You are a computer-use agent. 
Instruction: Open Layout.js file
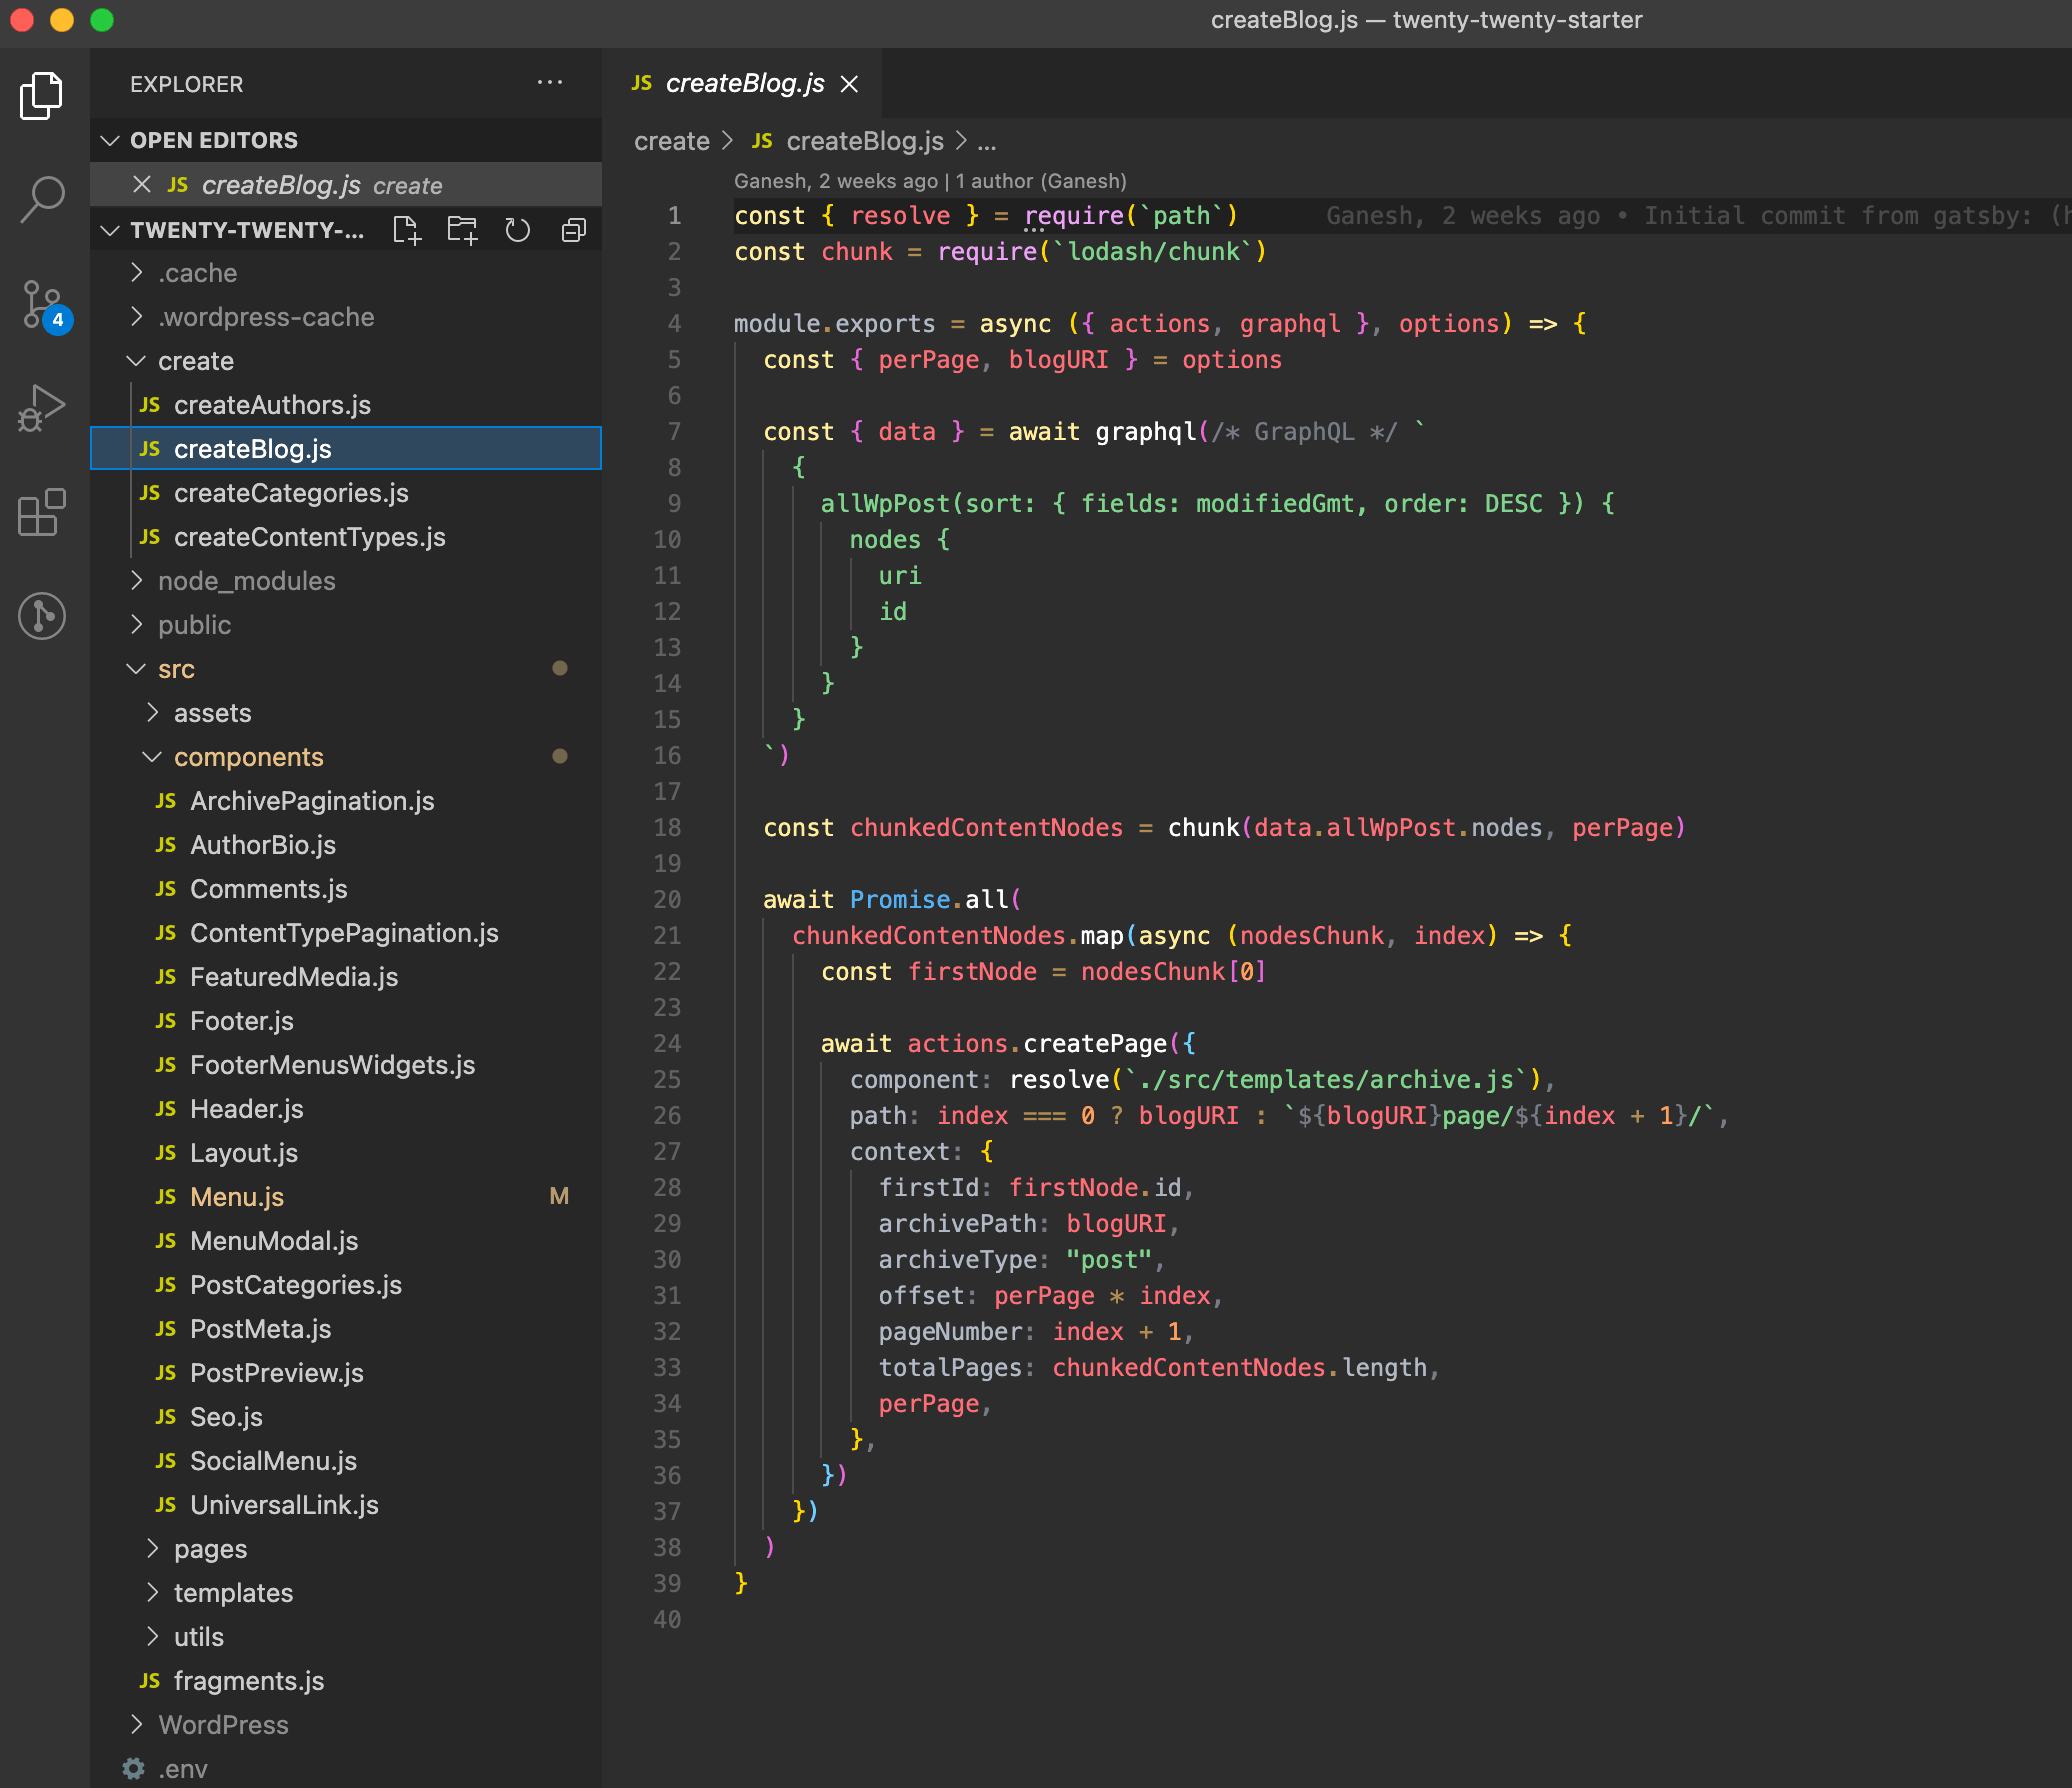(x=346, y=1153)
